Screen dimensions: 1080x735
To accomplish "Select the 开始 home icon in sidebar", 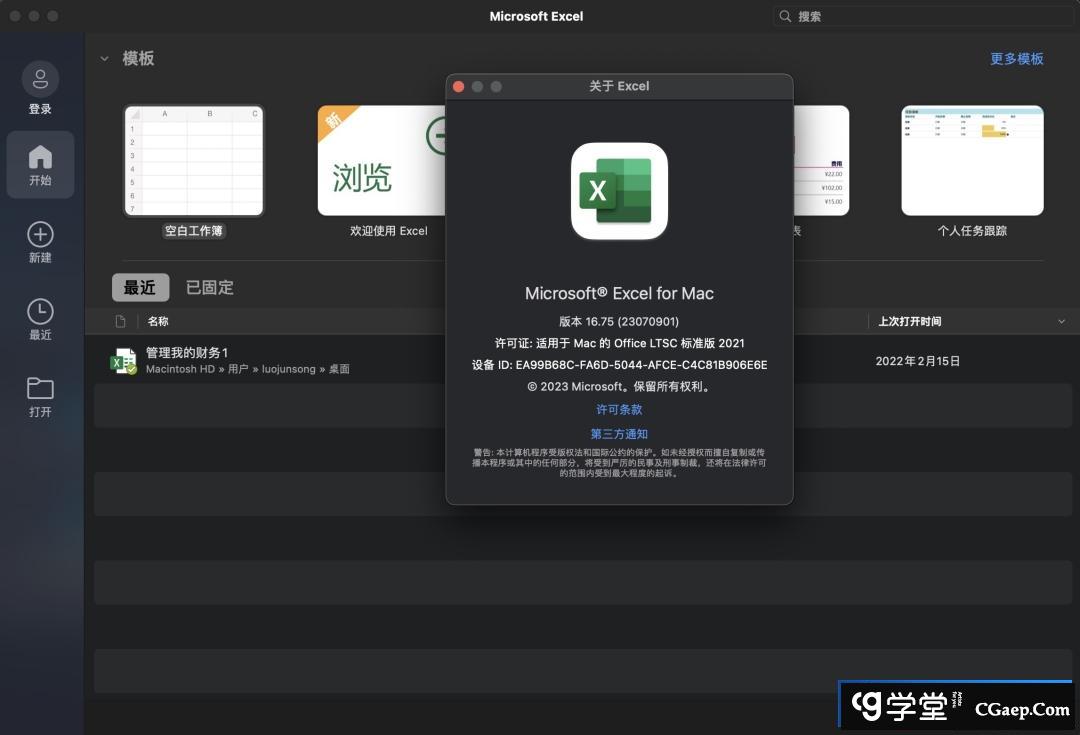I will click(x=40, y=157).
